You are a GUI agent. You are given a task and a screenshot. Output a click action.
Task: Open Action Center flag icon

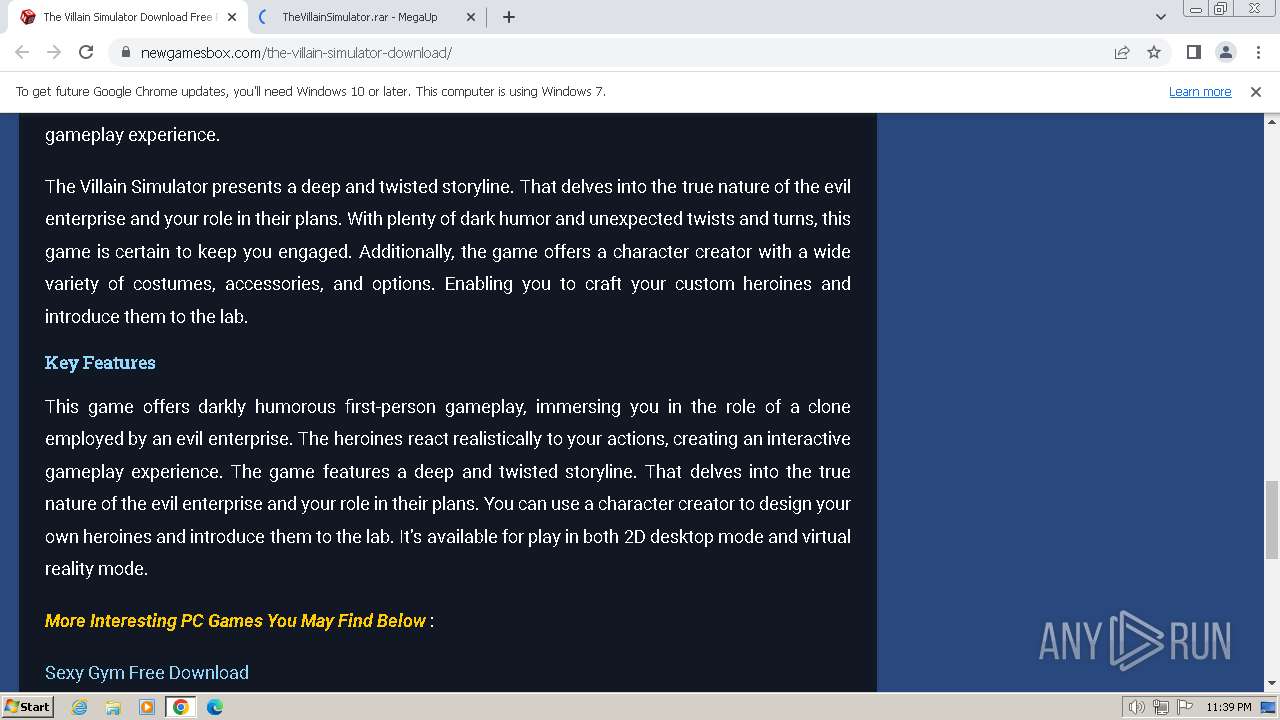1184,707
